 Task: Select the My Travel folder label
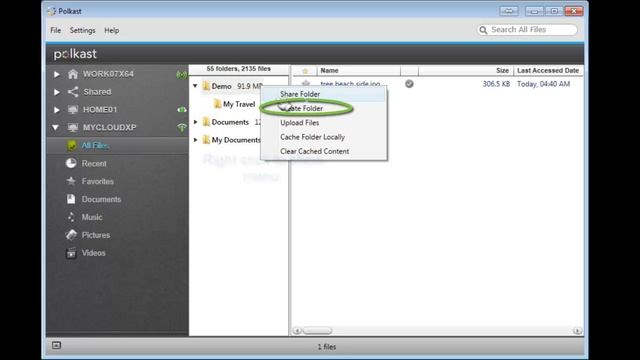coord(239,104)
